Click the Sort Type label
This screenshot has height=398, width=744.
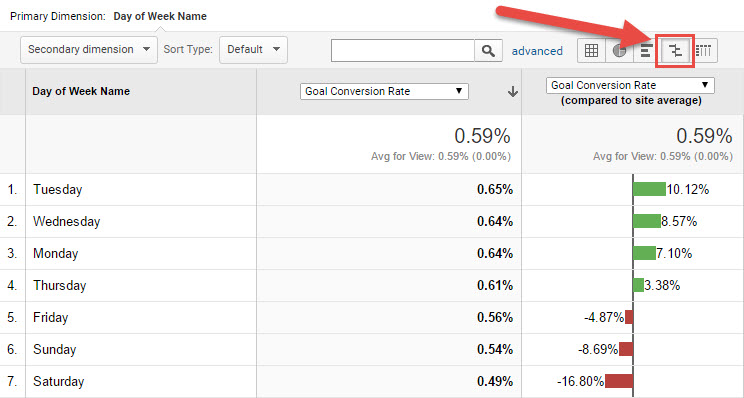[188, 49]
